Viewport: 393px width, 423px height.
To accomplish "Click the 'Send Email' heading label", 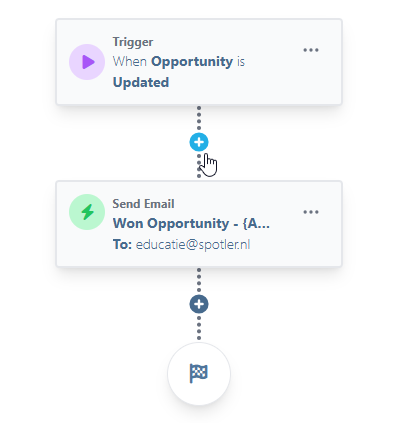I will (x=143, y=204).
